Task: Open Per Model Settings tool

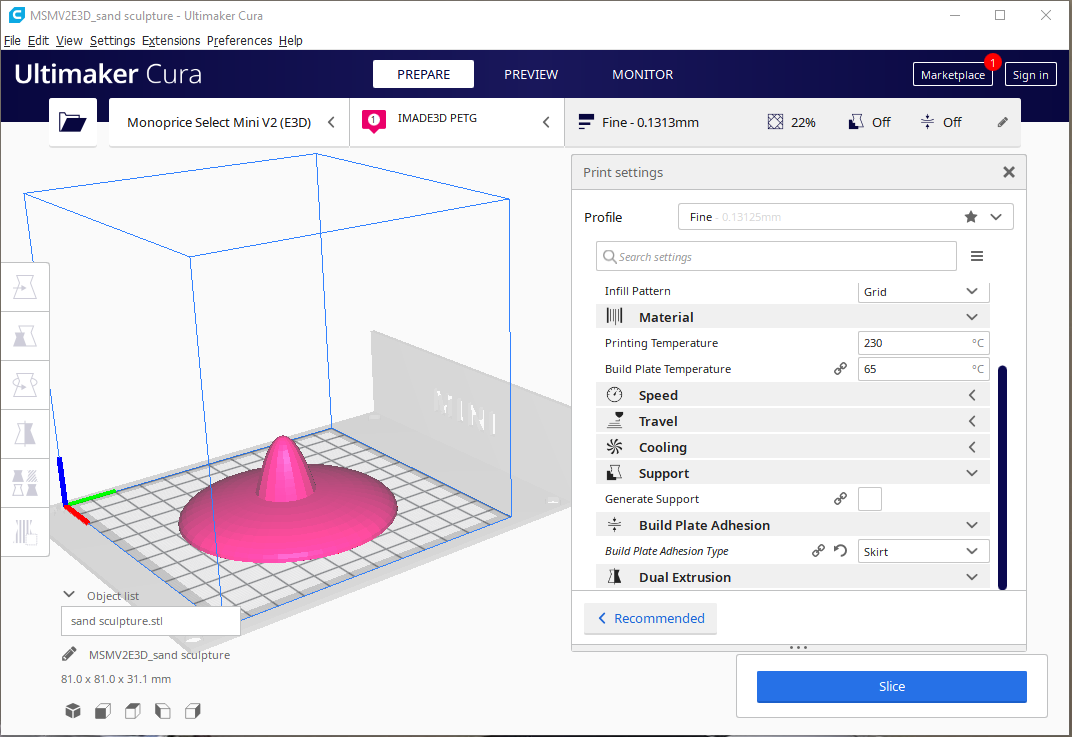Action: pos(25,483)
